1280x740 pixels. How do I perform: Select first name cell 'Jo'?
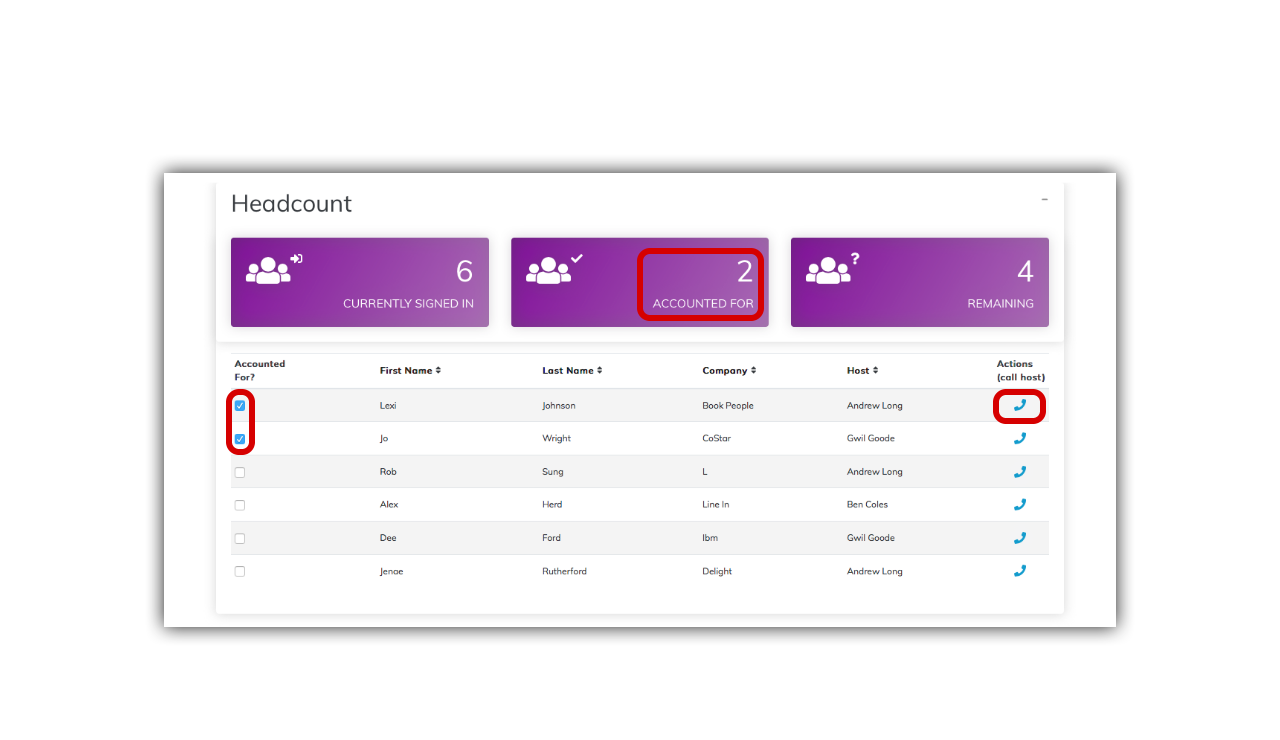(384, 439)
